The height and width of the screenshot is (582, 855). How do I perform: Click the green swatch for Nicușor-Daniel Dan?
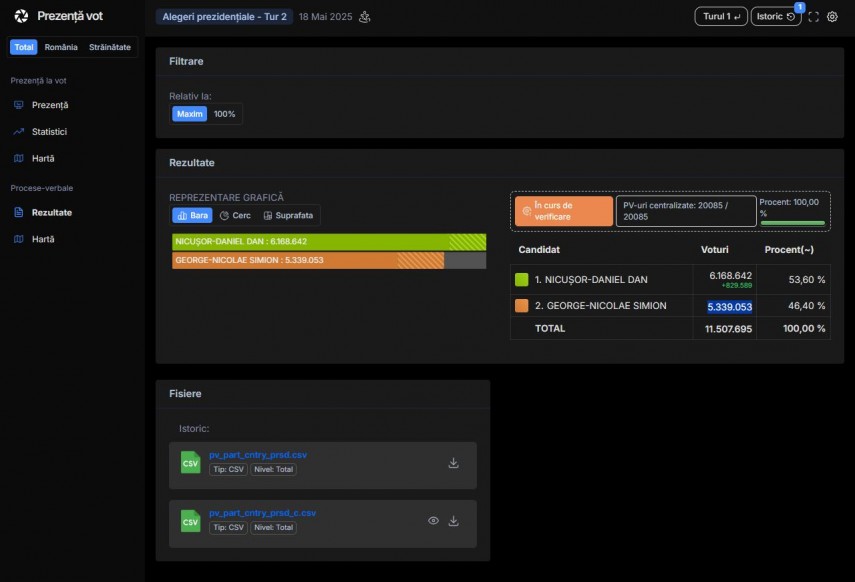tap(521, 280)
